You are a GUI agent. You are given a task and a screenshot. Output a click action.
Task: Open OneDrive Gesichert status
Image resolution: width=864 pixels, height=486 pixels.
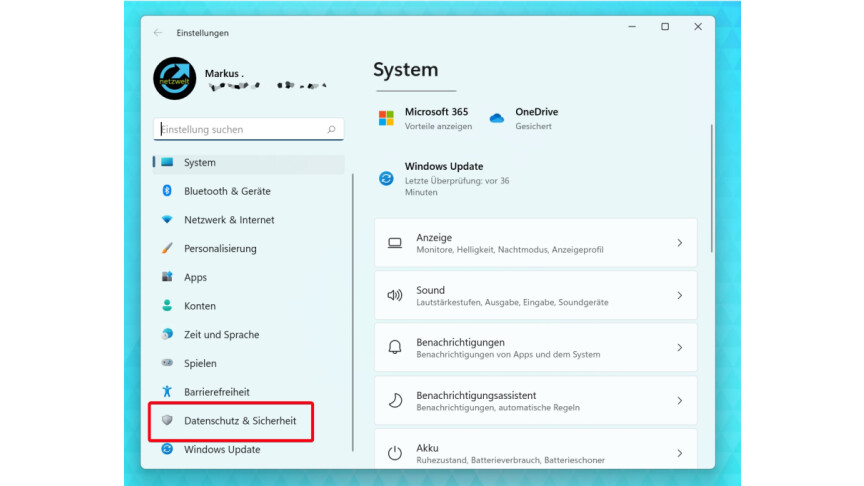point(523,118)
